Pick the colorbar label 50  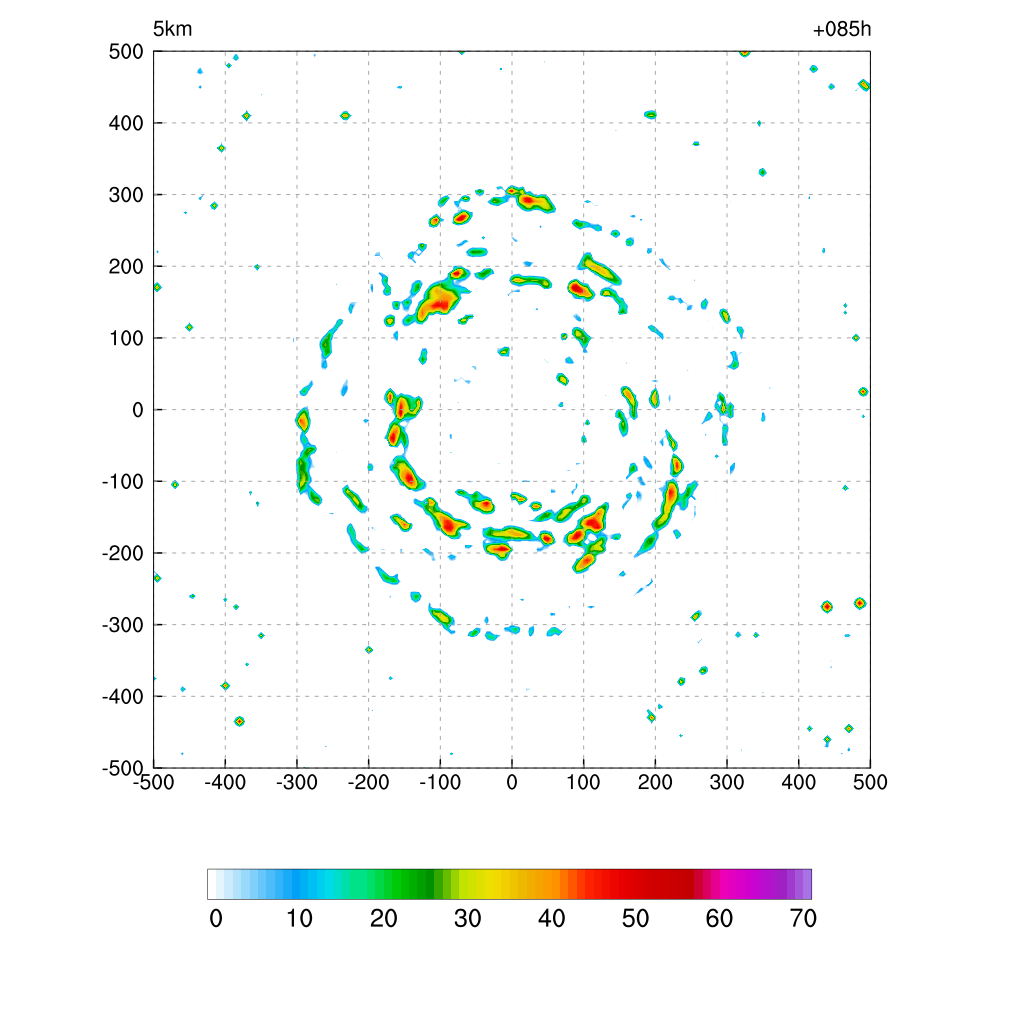pos(635,919)
